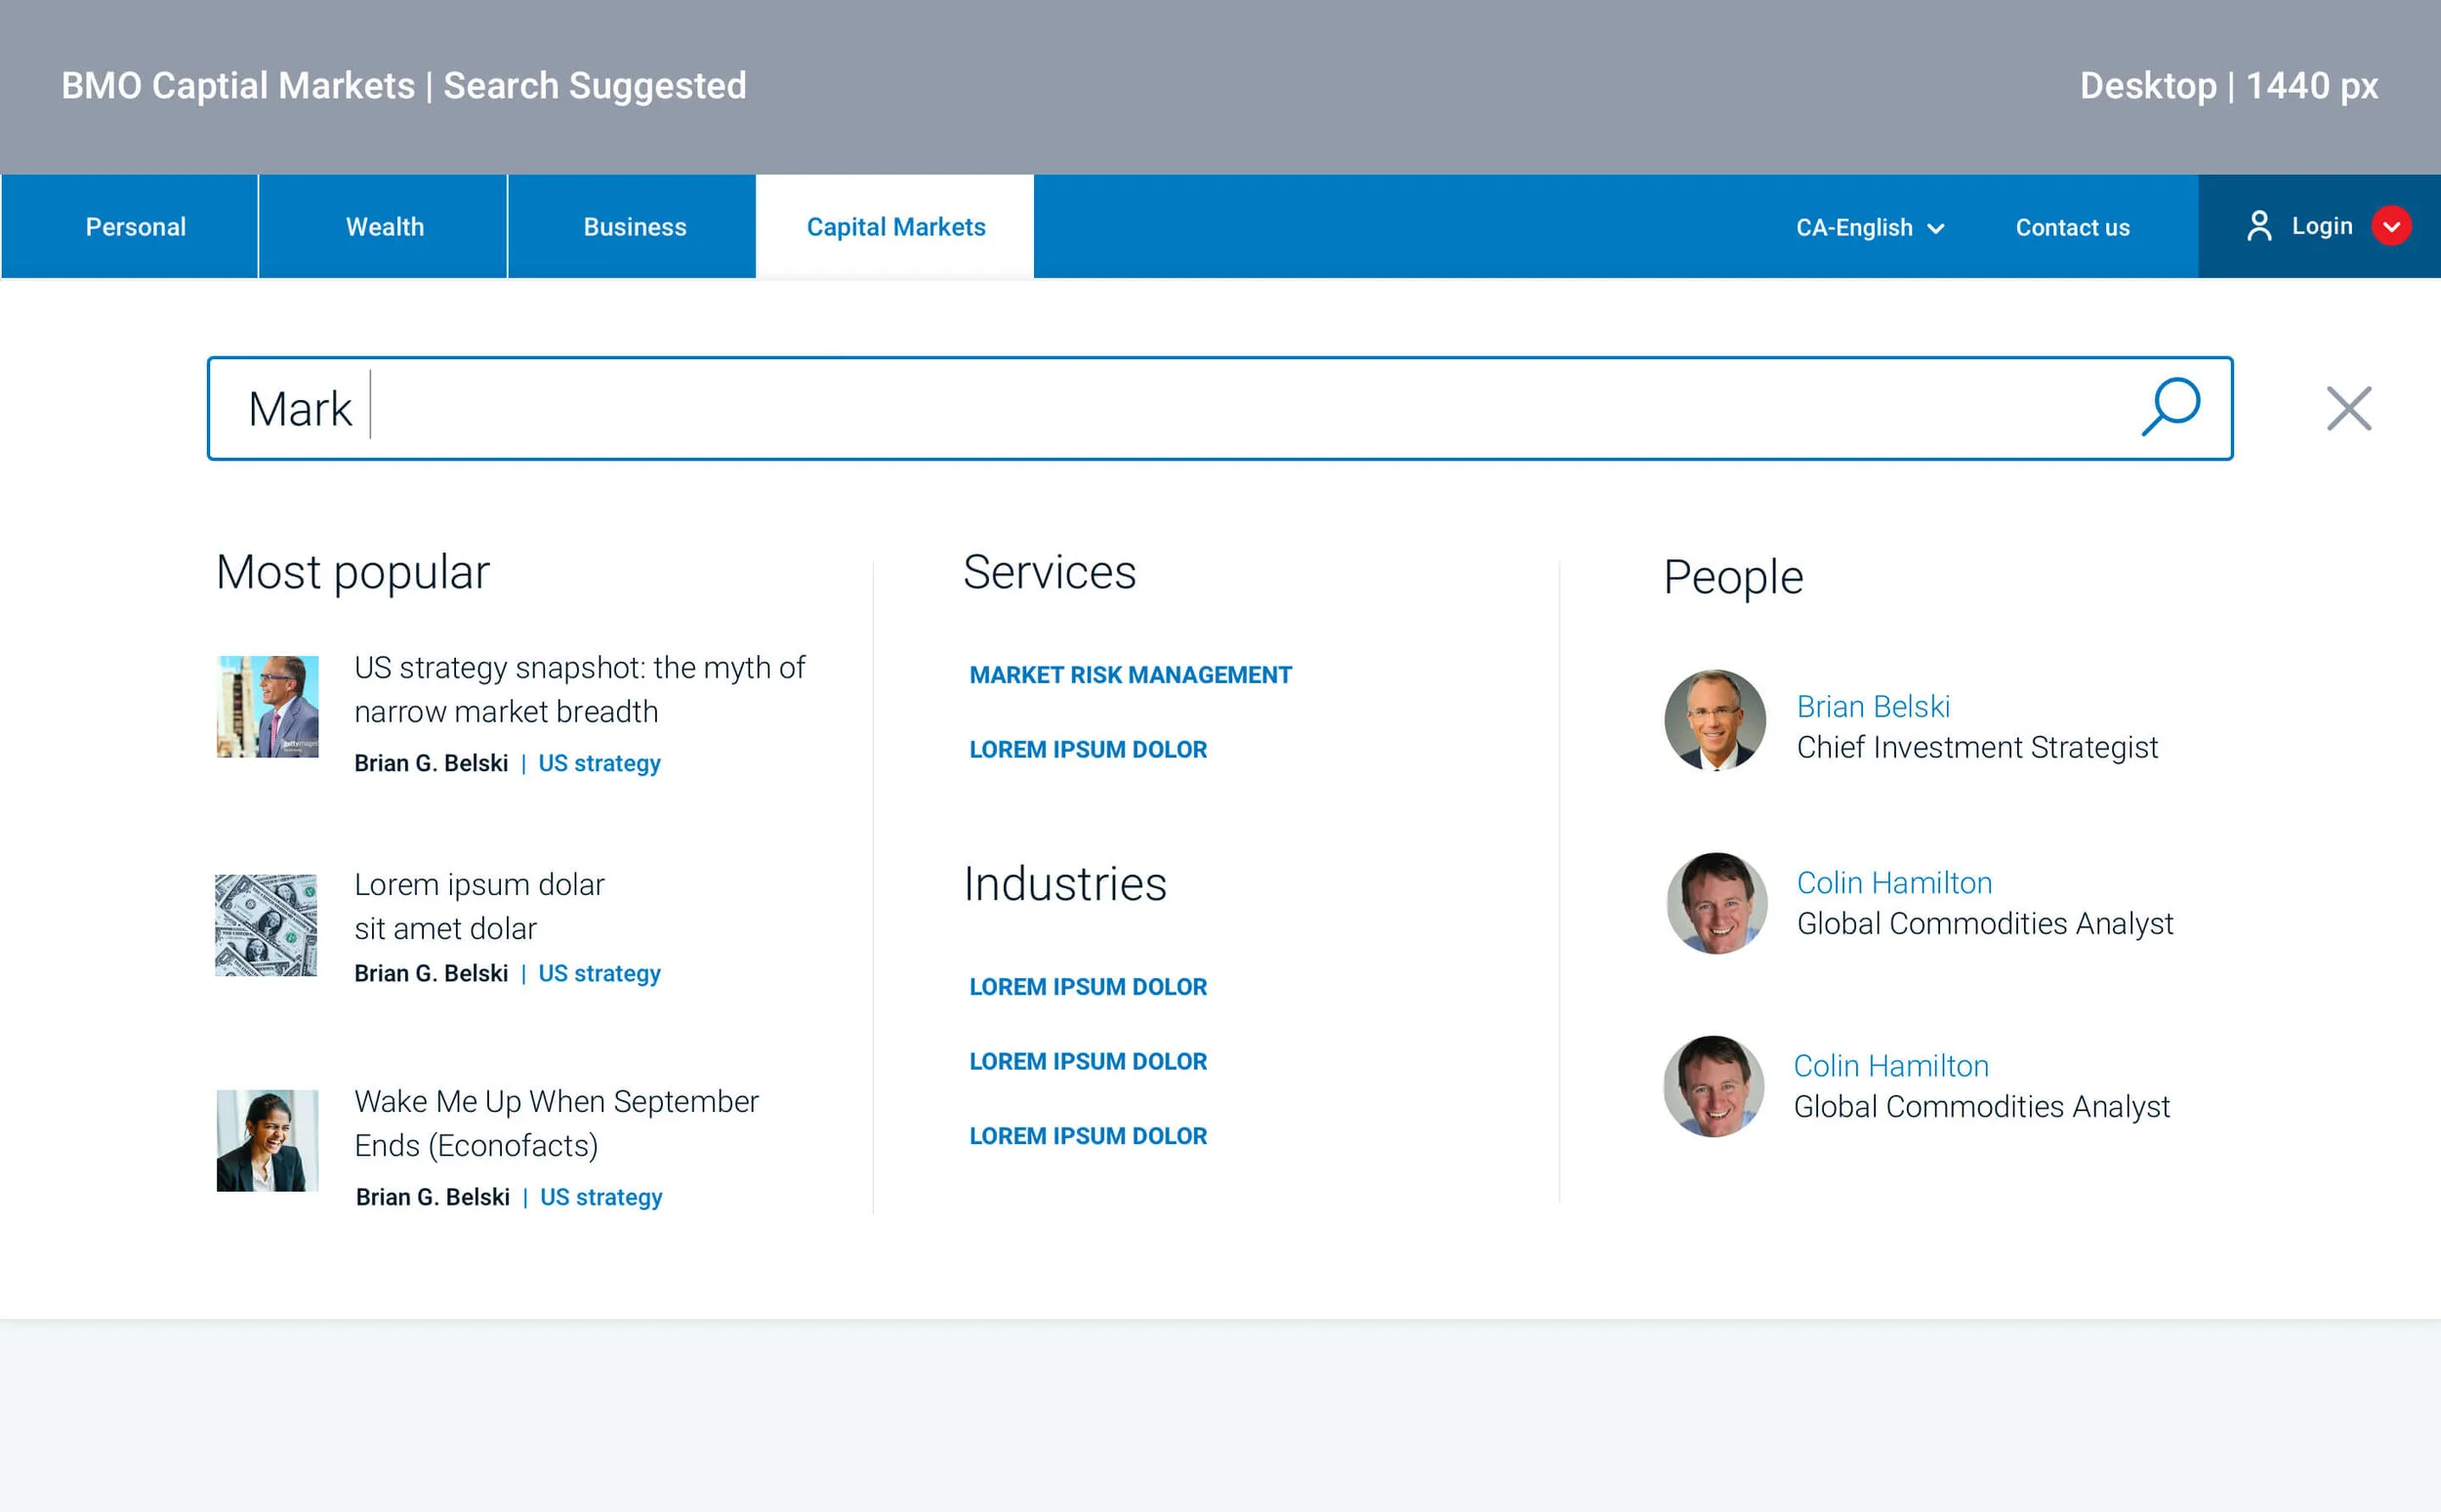Click Colin Hamilton's photo below Brian Belski
The width and height of the screenshot is (2441, 1512).
coord(1717,903)
